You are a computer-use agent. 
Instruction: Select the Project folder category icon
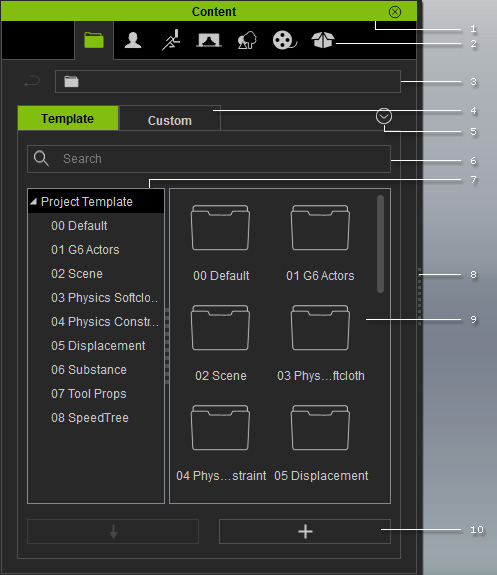(94, 40)
